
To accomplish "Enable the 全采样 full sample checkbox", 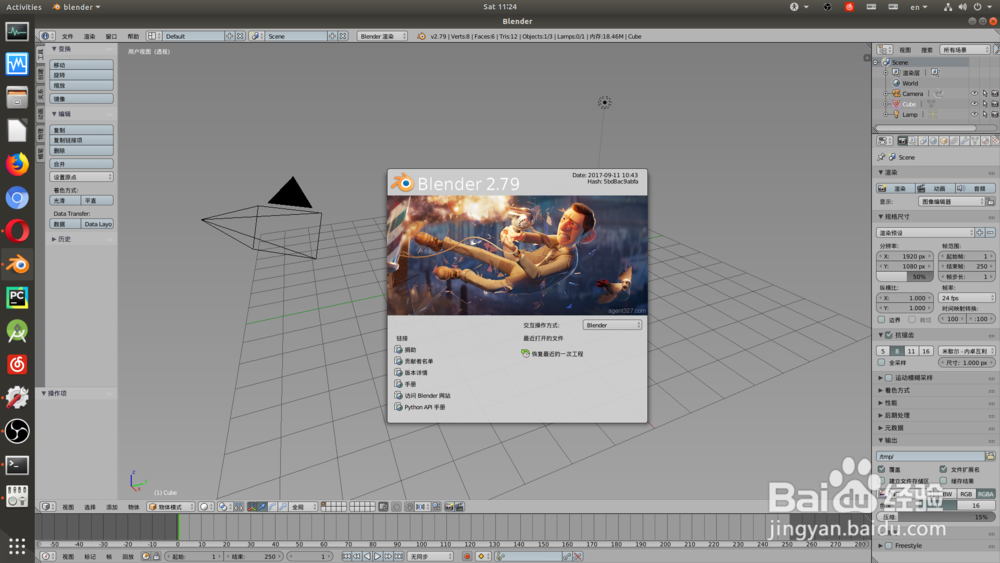I will point(881,363).
